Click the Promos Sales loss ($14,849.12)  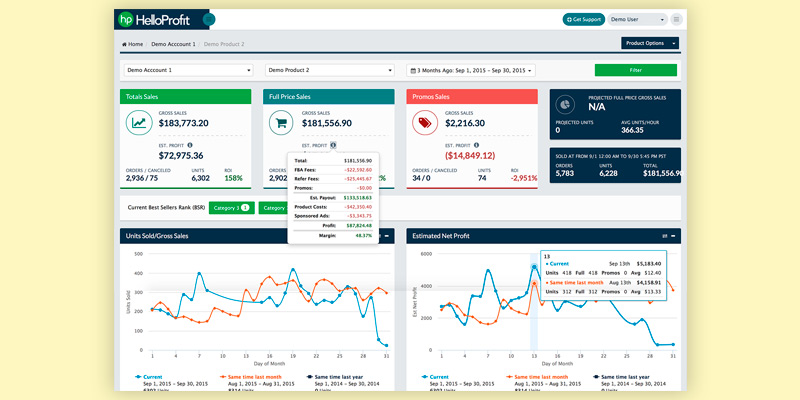pos(470,156)
